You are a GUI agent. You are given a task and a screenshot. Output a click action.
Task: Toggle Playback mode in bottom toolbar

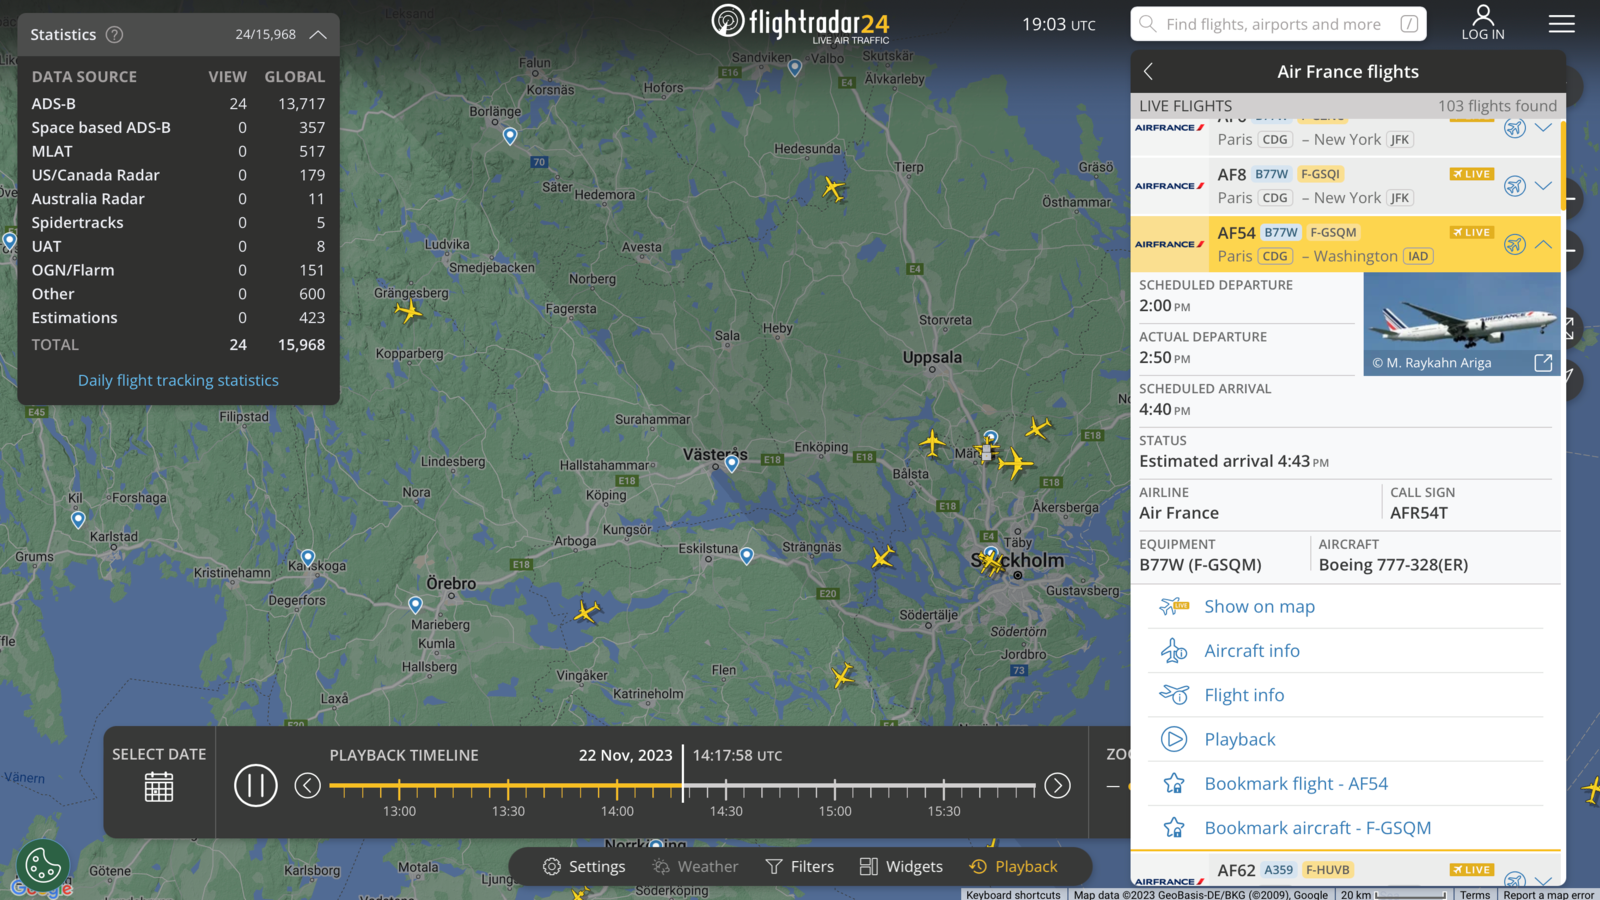click(1013, 866)
